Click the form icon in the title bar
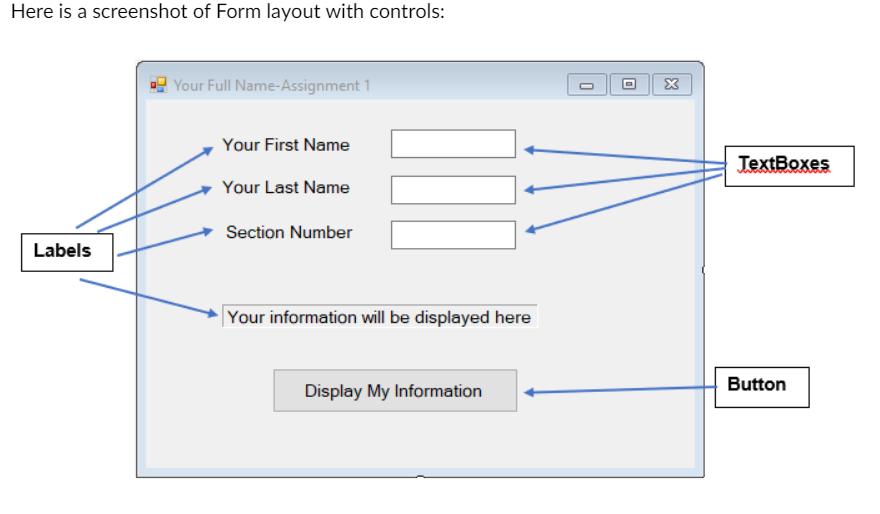The image size is (880, 514). click(158, 85)
